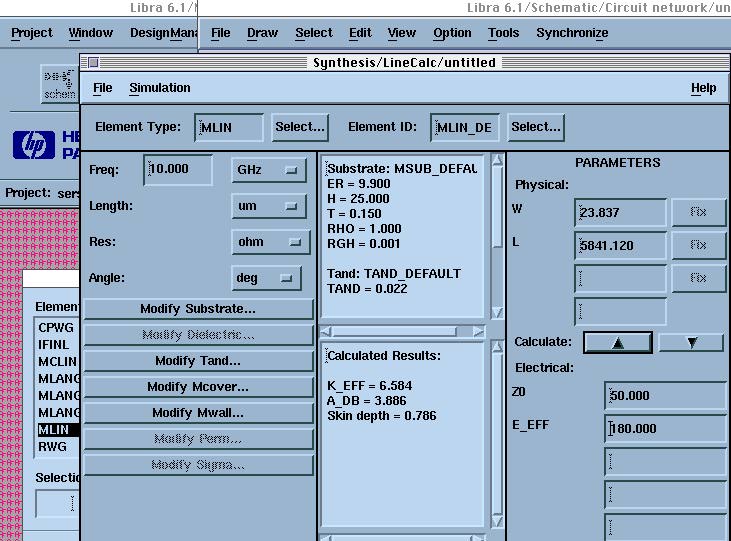The height and width of the screenshot is (541, 731).
Task: Toggle Fix for the third physical parameter
Action: (x=698, y=278)
